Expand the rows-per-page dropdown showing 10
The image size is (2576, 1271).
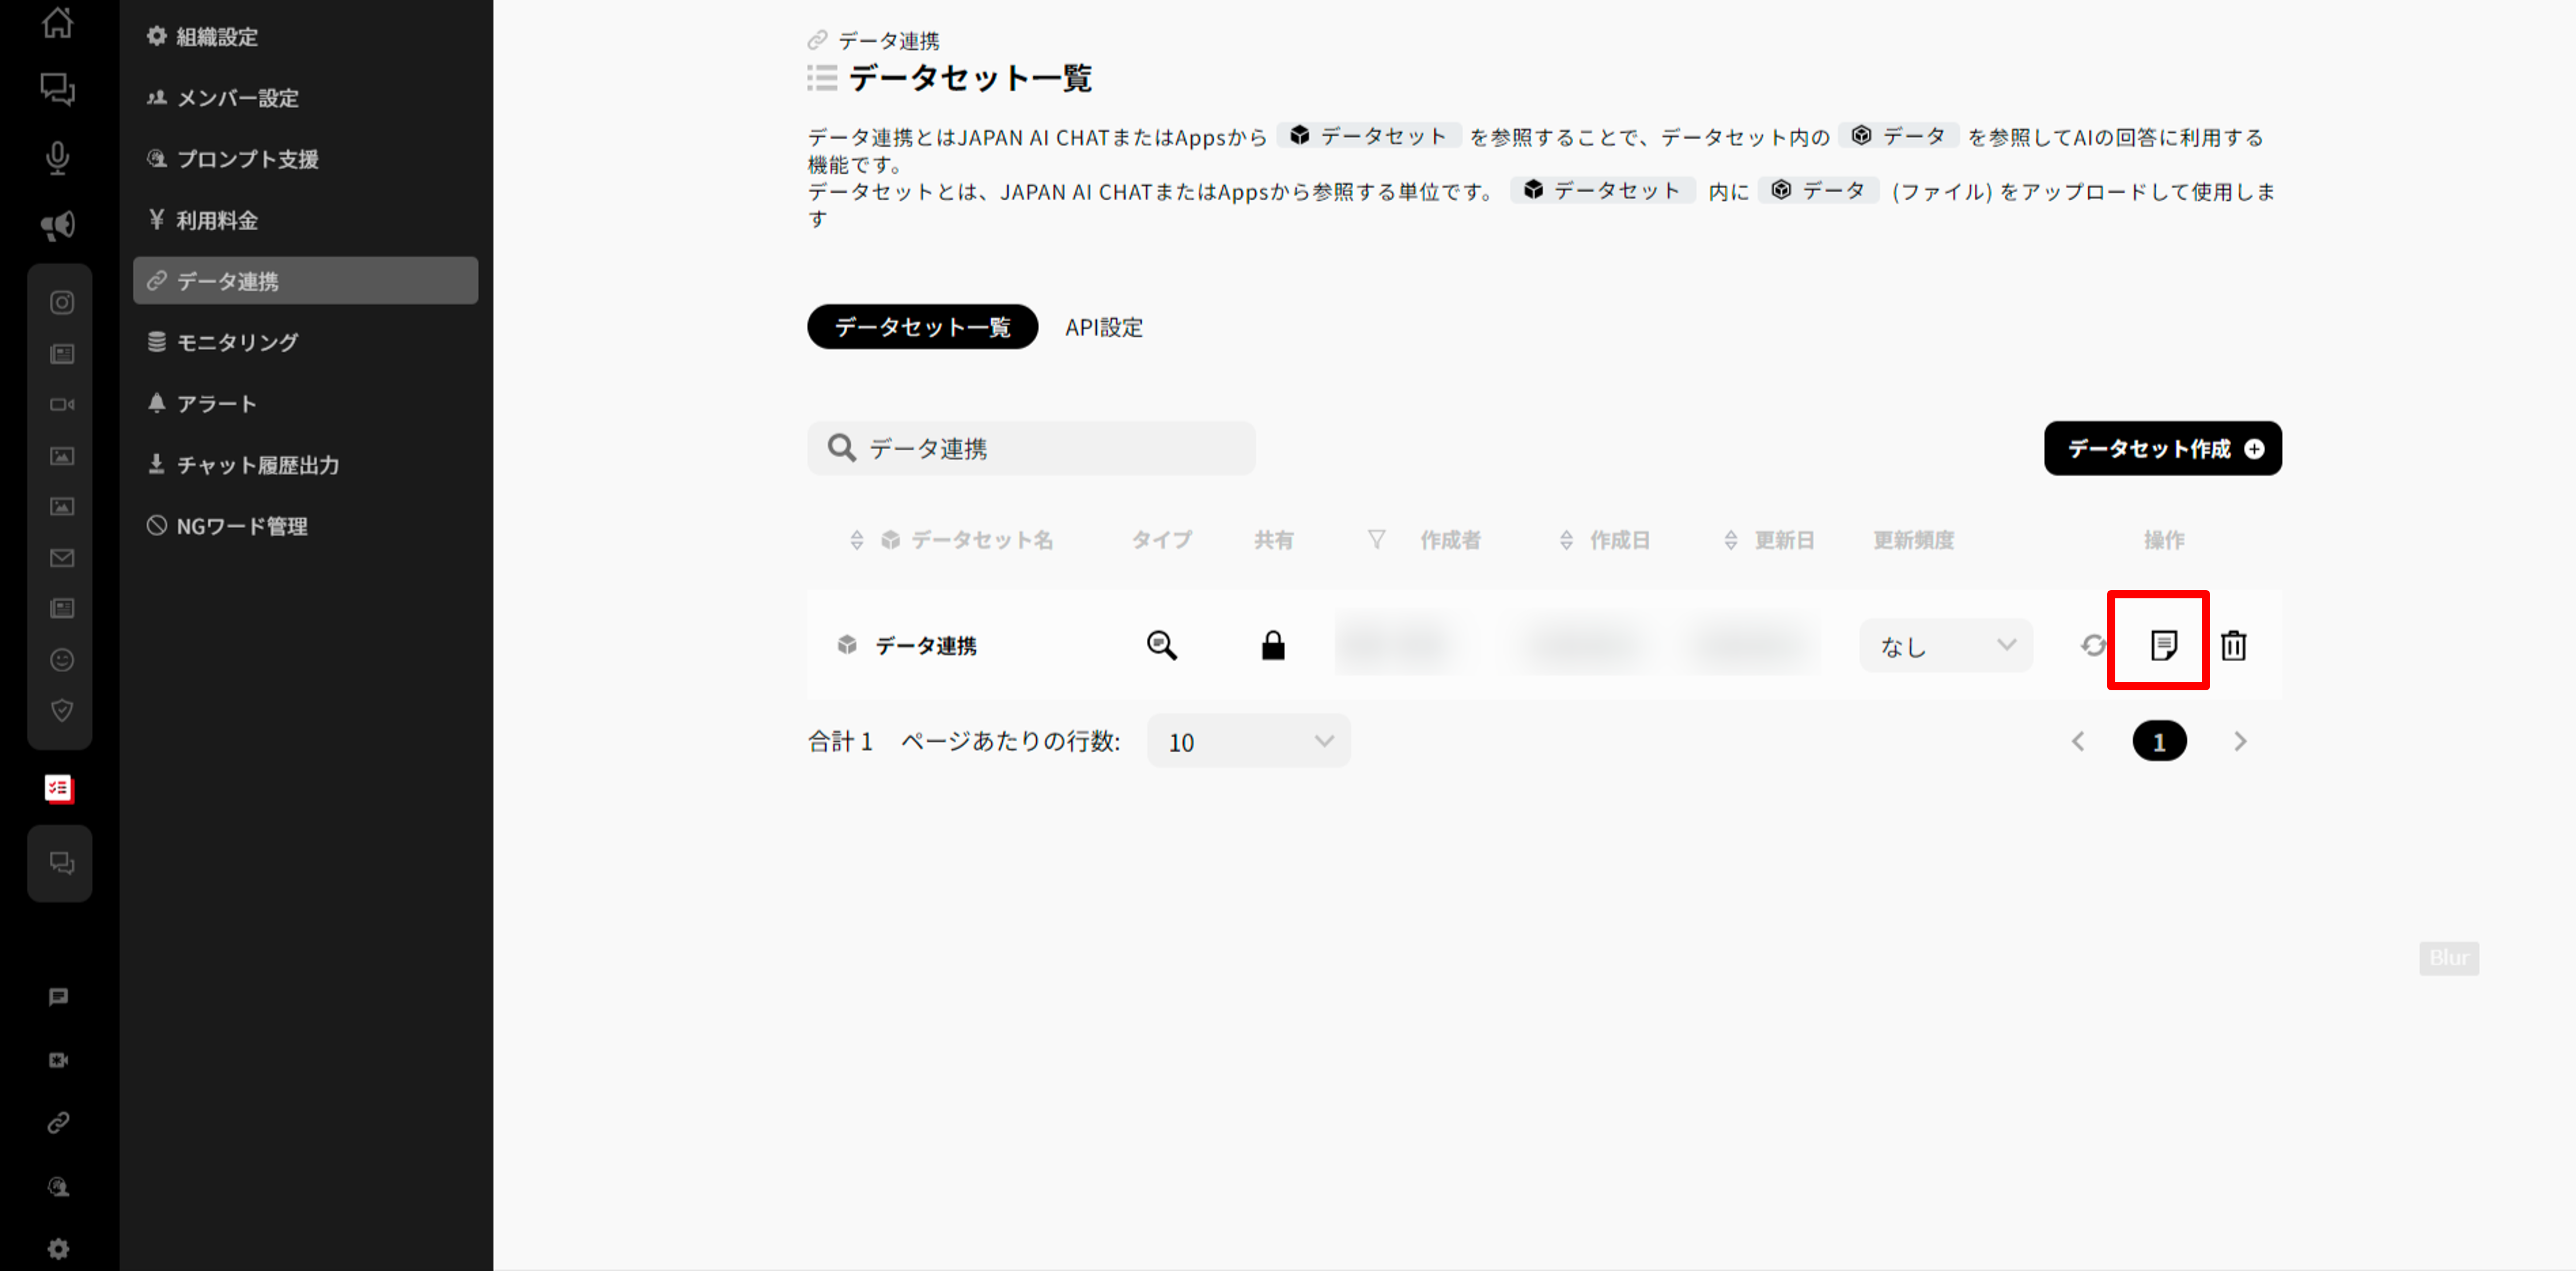click(1247, 741)
